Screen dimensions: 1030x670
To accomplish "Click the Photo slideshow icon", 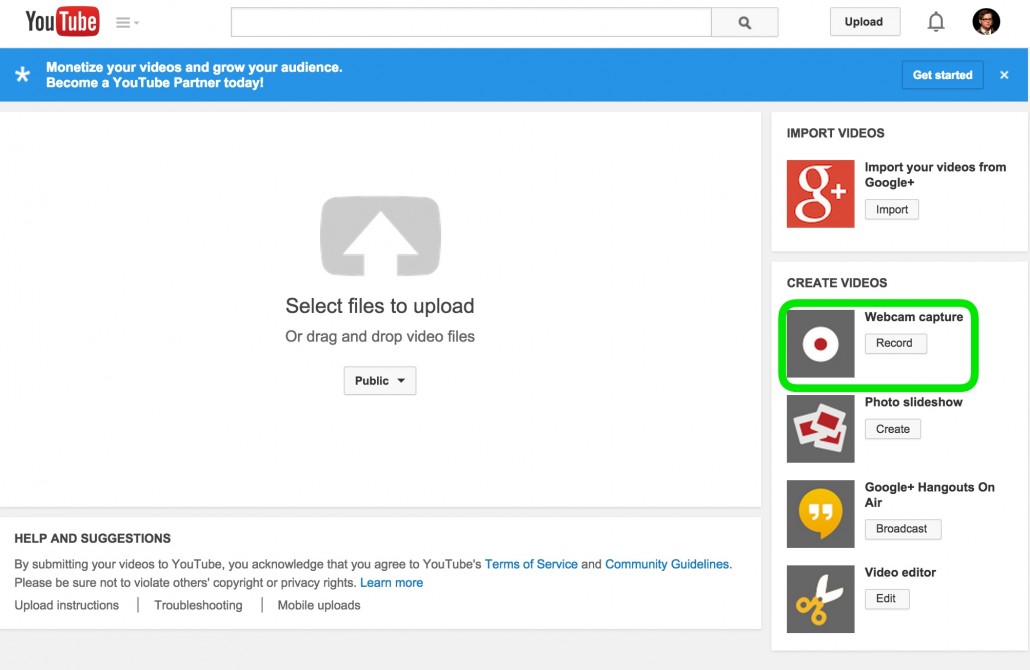I will pyautogui.click(x=820, y=429).
